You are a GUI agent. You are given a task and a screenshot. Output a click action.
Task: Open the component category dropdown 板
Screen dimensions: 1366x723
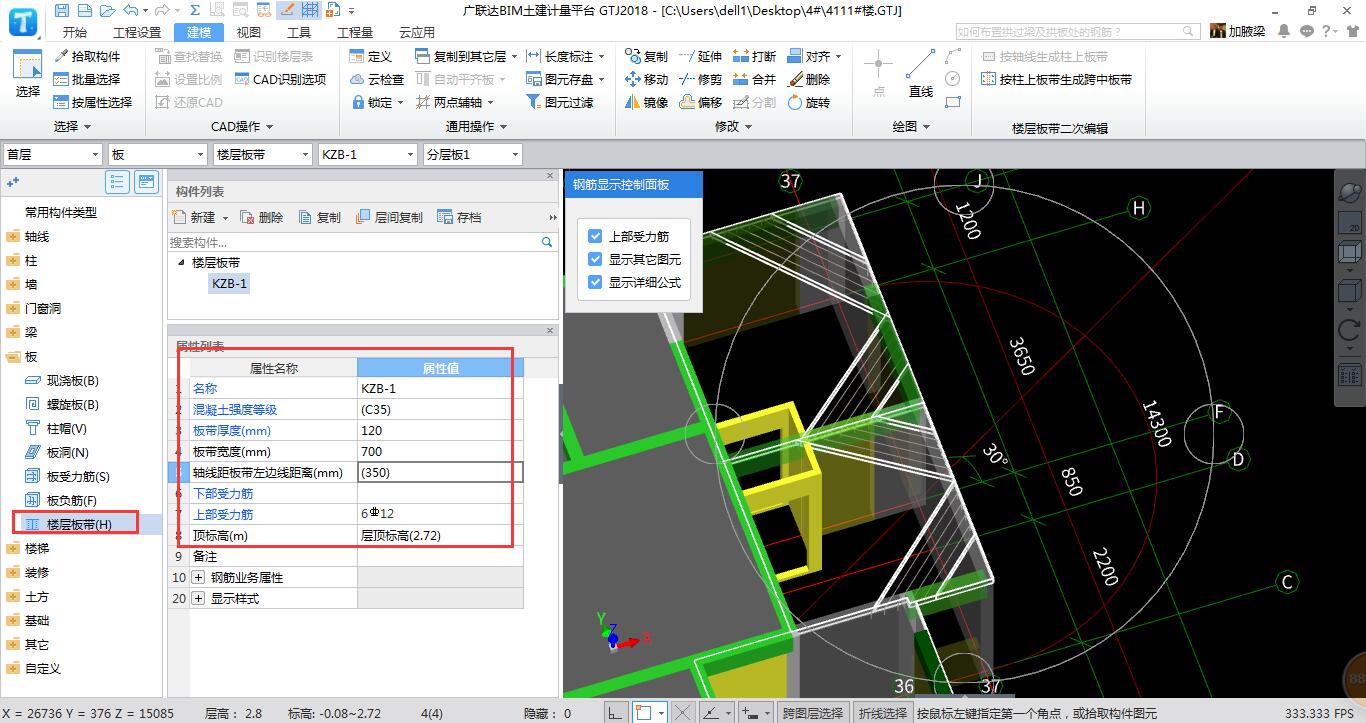[157, 154]
